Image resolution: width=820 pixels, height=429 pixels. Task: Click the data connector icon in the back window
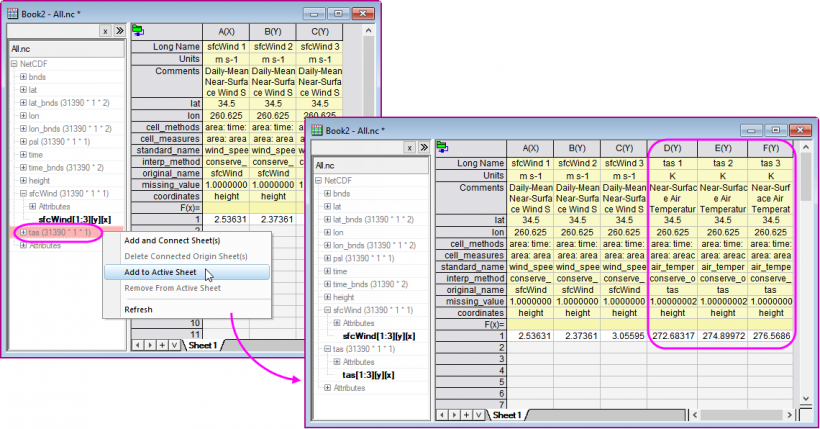click(136, 30)
